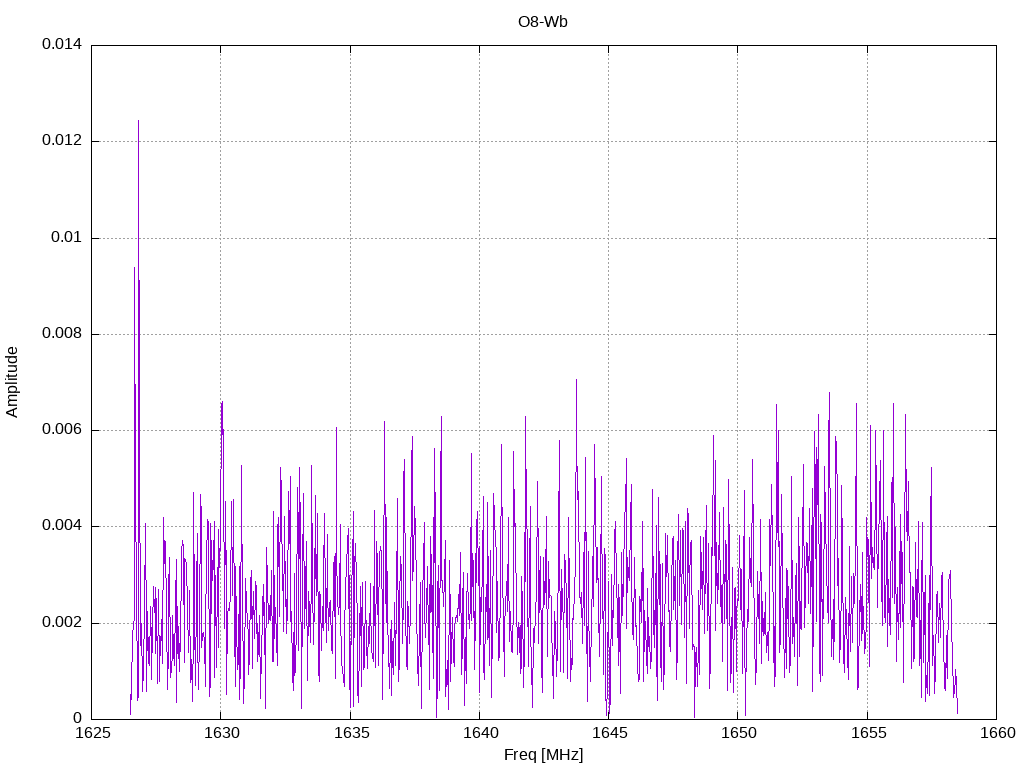Select the 1645 x-axis tick label
The width and height of the screenshot is (1024, 768).
tap(608, 733)
